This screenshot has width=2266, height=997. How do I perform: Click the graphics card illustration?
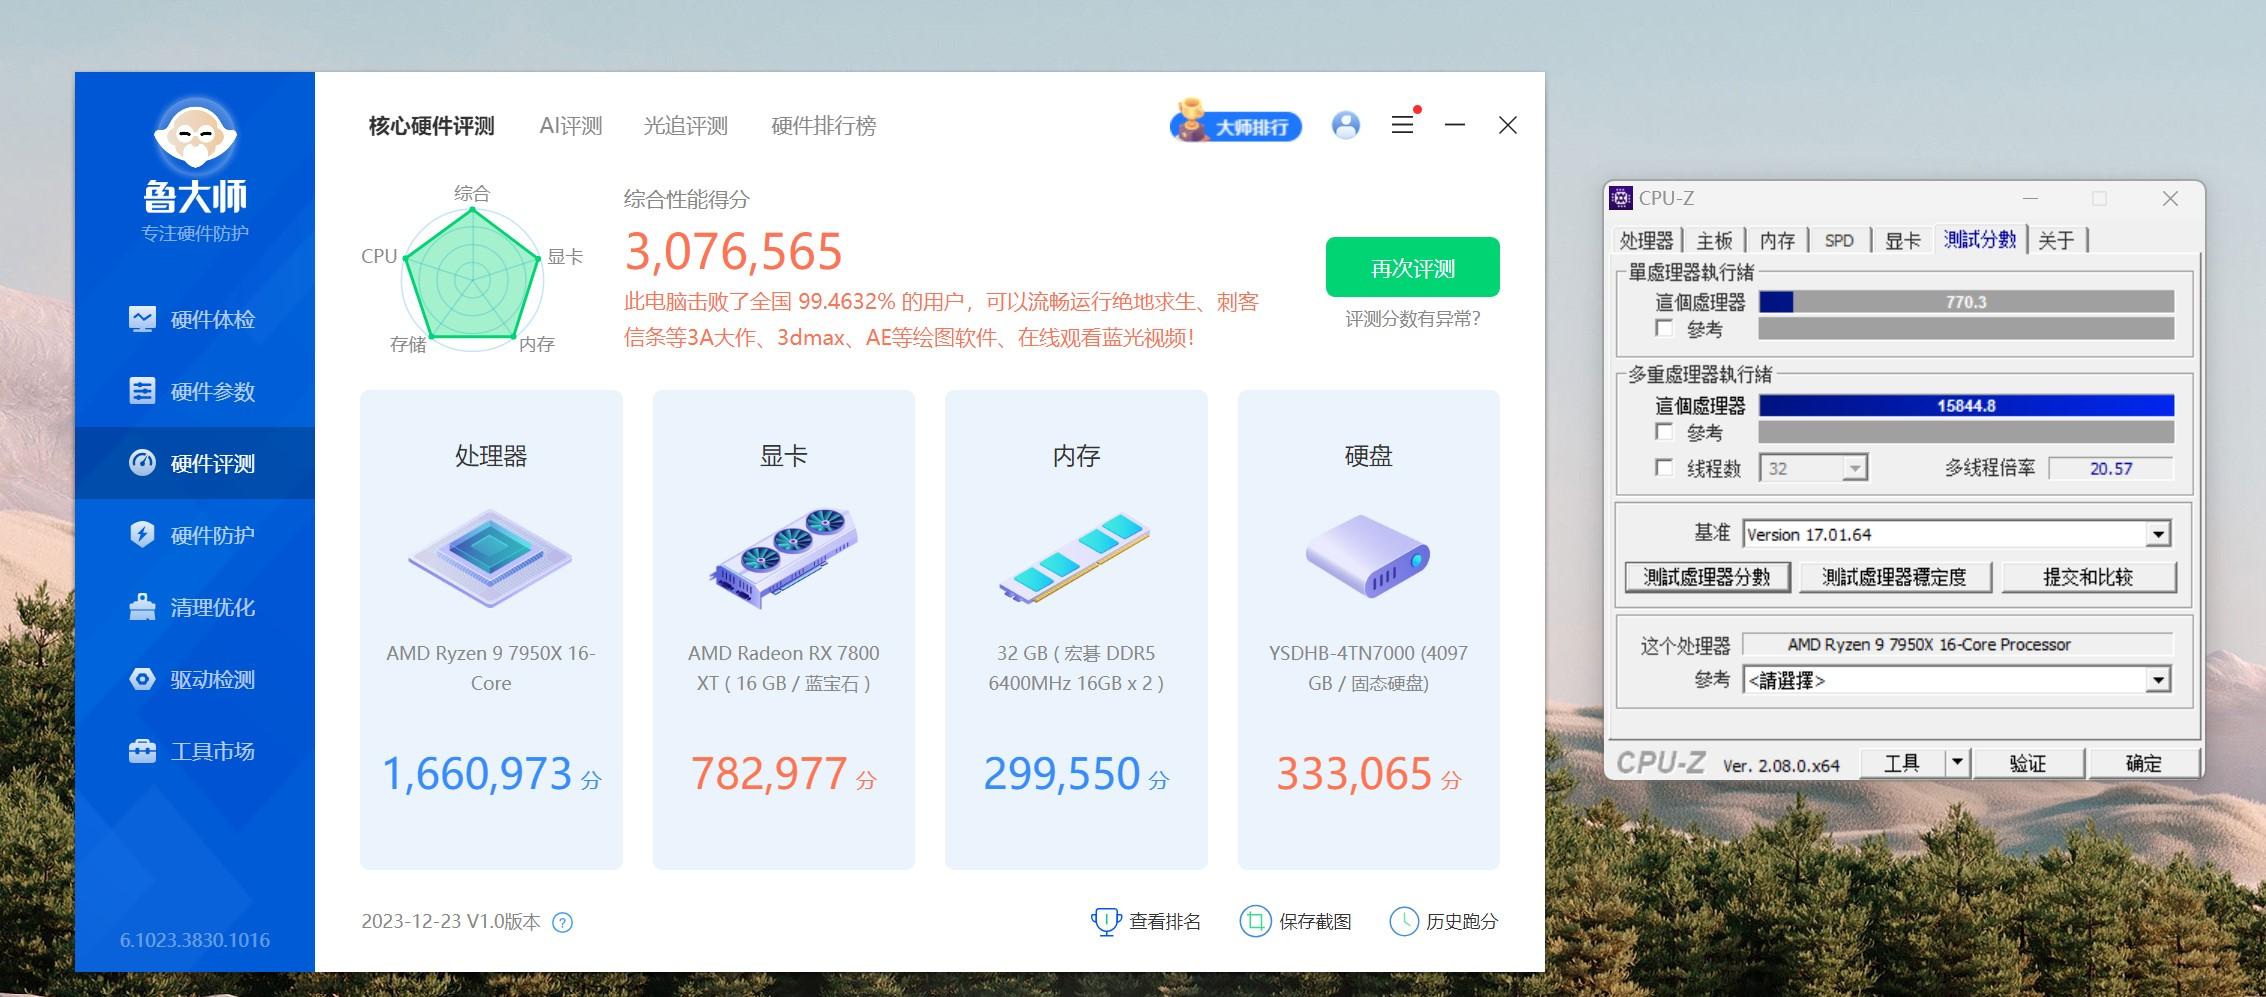tap(783, 557)
